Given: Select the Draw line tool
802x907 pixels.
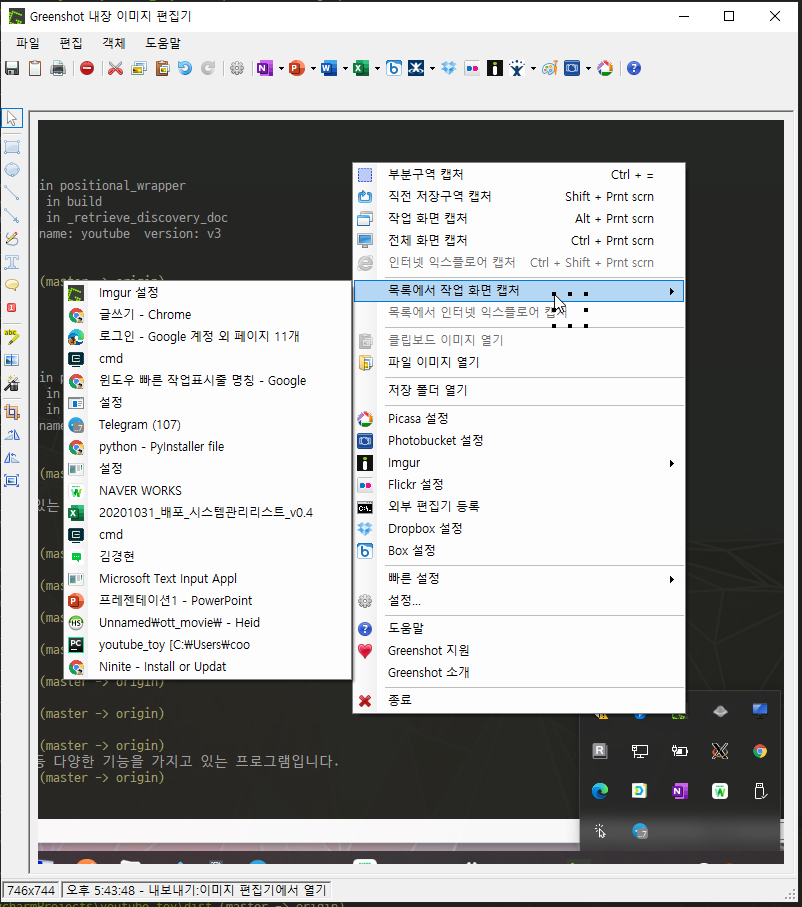Looking at the screenshot, I should [12, 193].
